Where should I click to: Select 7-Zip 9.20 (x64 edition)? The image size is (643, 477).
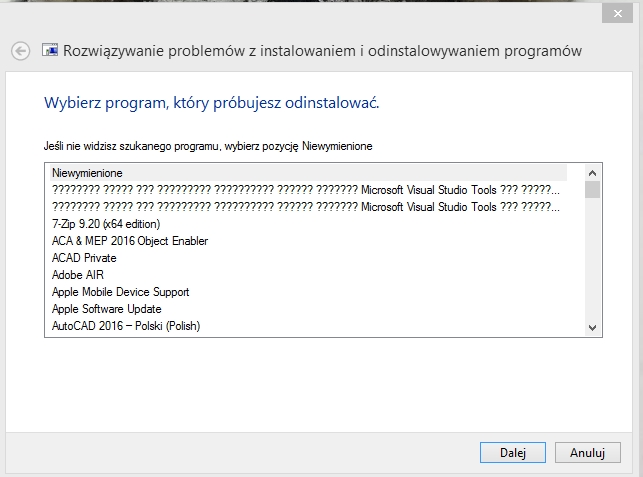(308, 224)
